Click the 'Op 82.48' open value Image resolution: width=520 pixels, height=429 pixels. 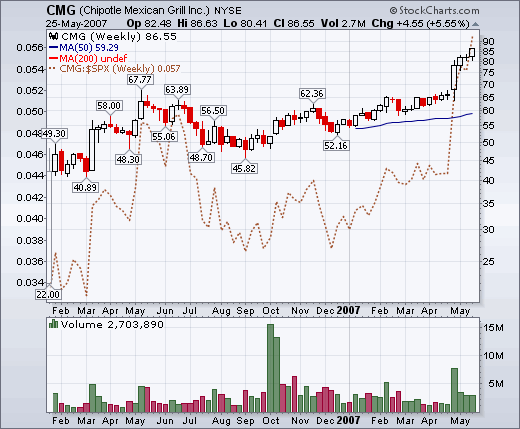[149, 24]
